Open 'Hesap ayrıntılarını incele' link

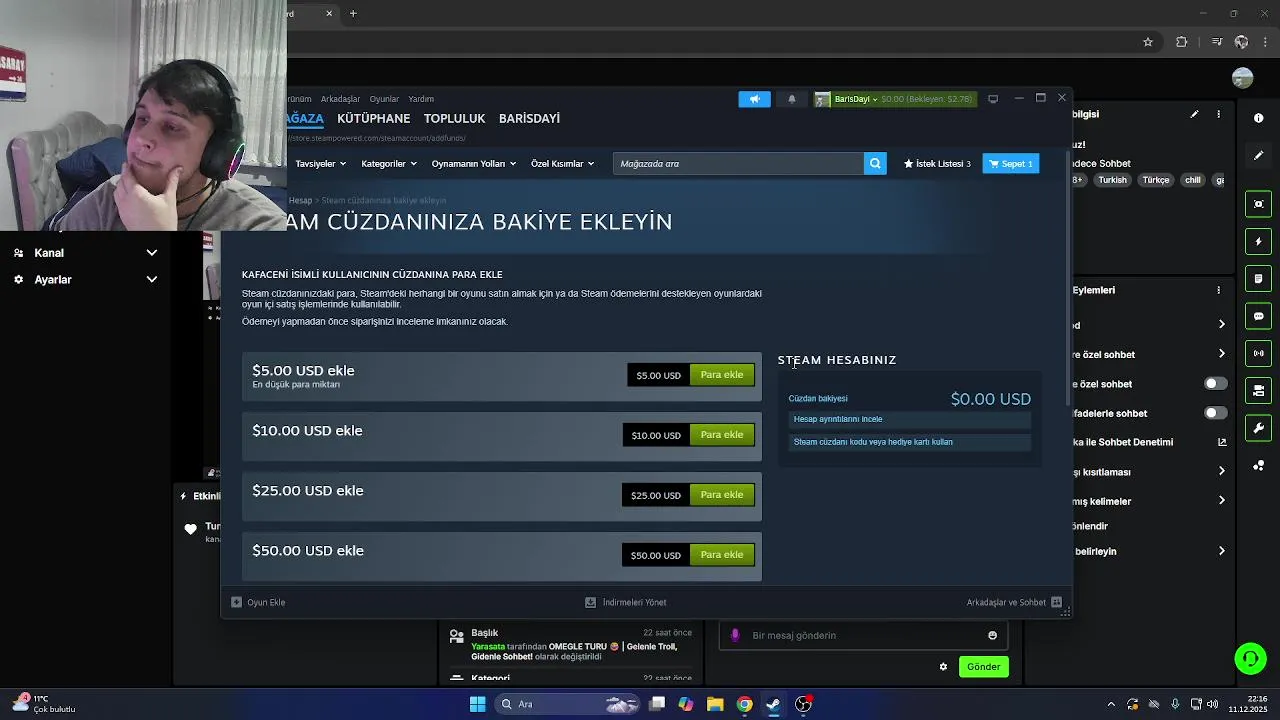909,419
